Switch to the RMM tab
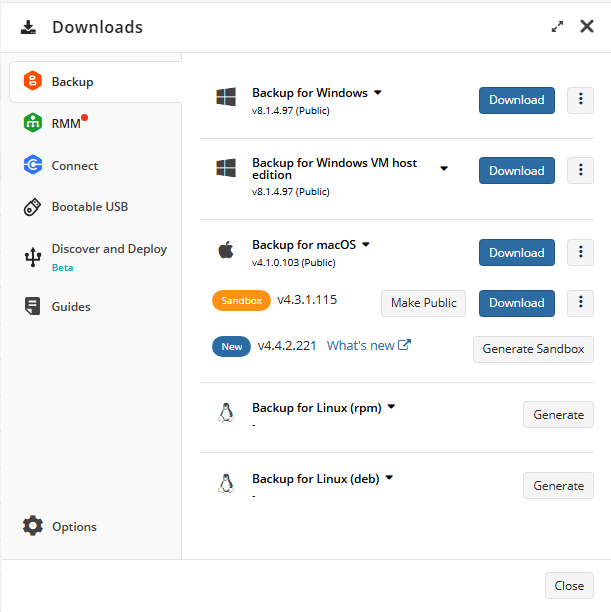 pos(66,124)
